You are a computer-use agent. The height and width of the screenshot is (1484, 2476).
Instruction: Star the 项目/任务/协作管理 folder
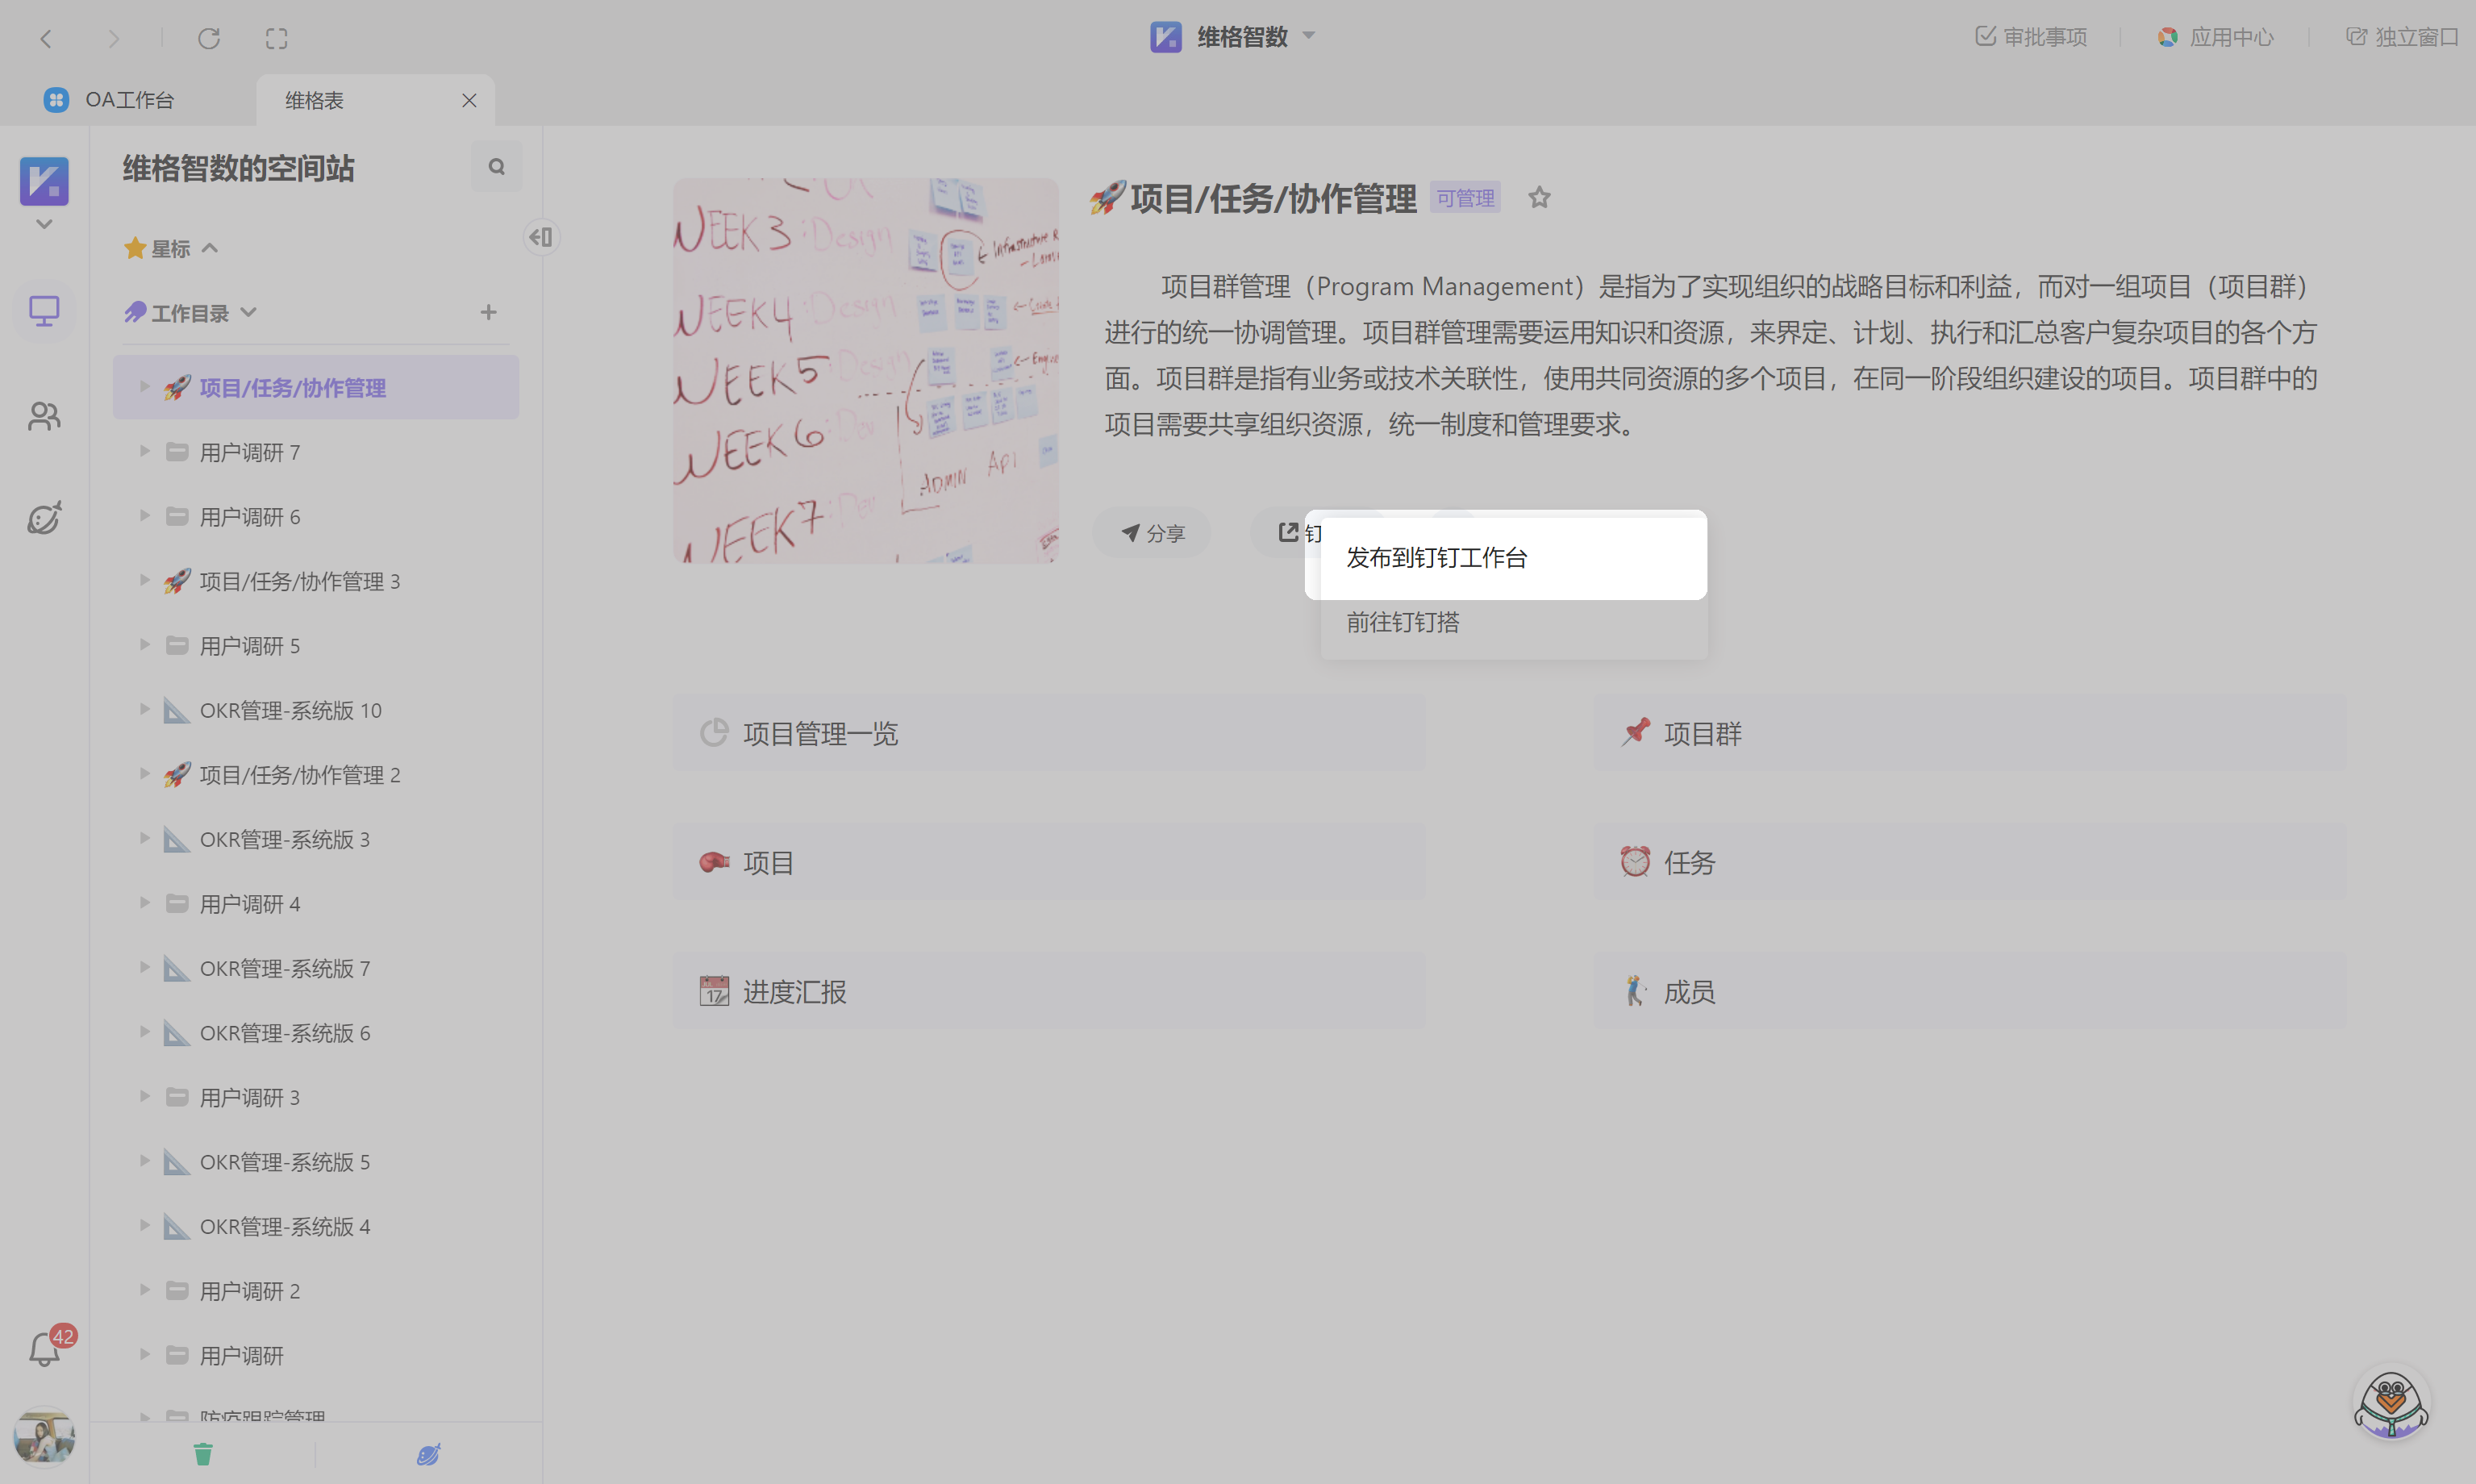(x=1539, y=198)
